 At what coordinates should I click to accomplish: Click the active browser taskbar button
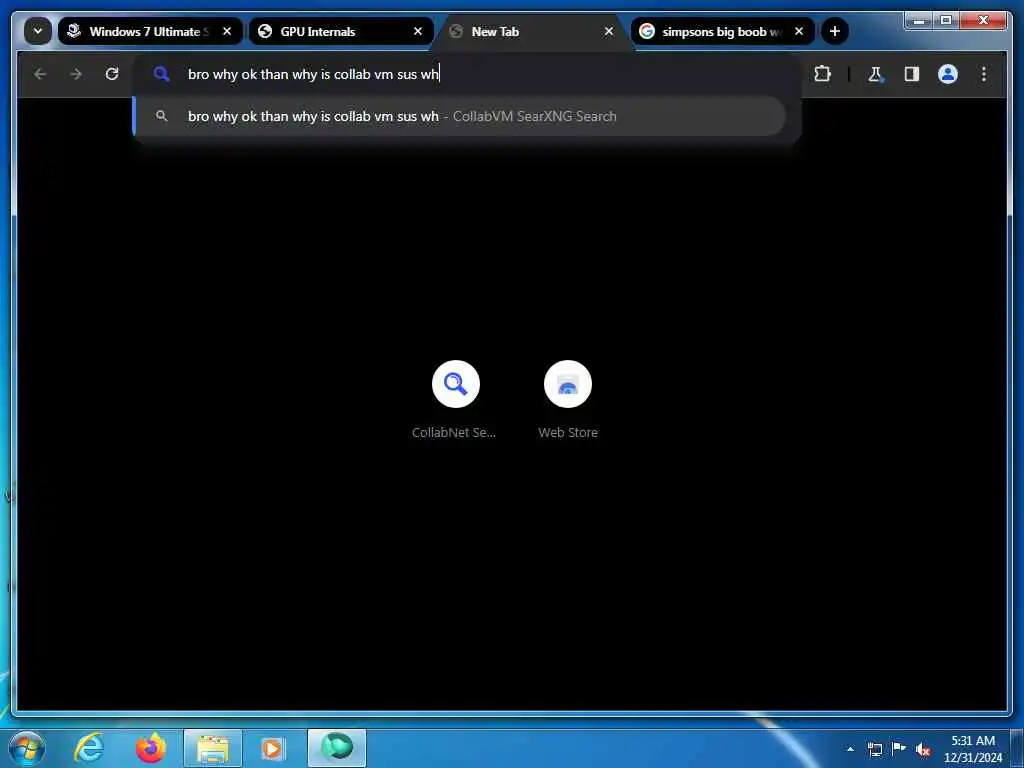click(x=337, y=748)
